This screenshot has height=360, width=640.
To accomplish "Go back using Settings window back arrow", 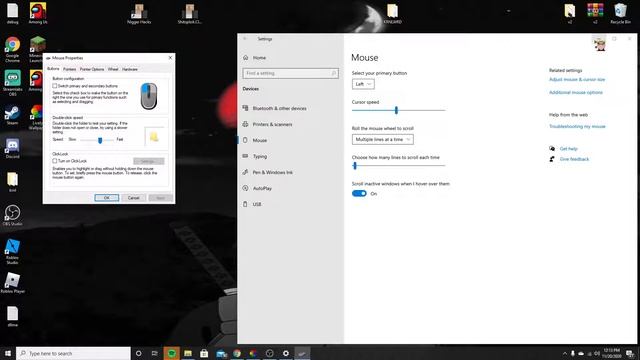I will 245,39.
